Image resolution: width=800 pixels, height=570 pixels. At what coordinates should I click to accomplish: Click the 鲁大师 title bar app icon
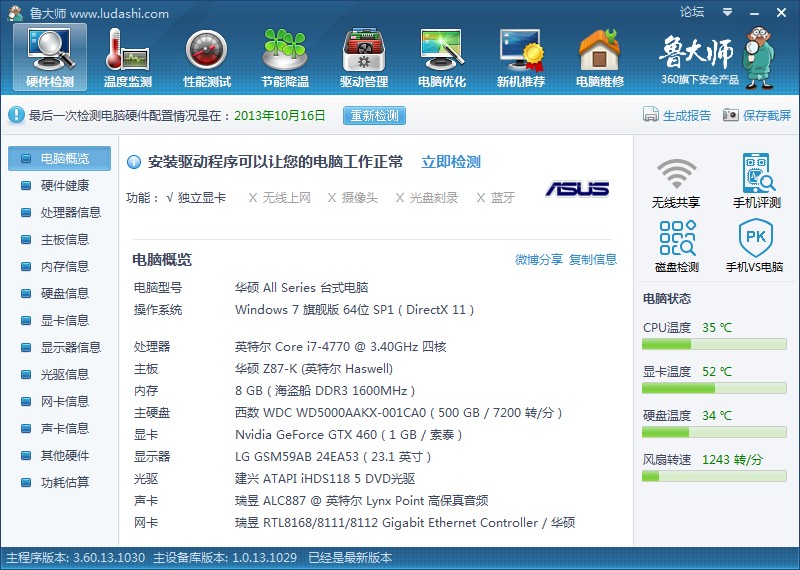point(15,13)
